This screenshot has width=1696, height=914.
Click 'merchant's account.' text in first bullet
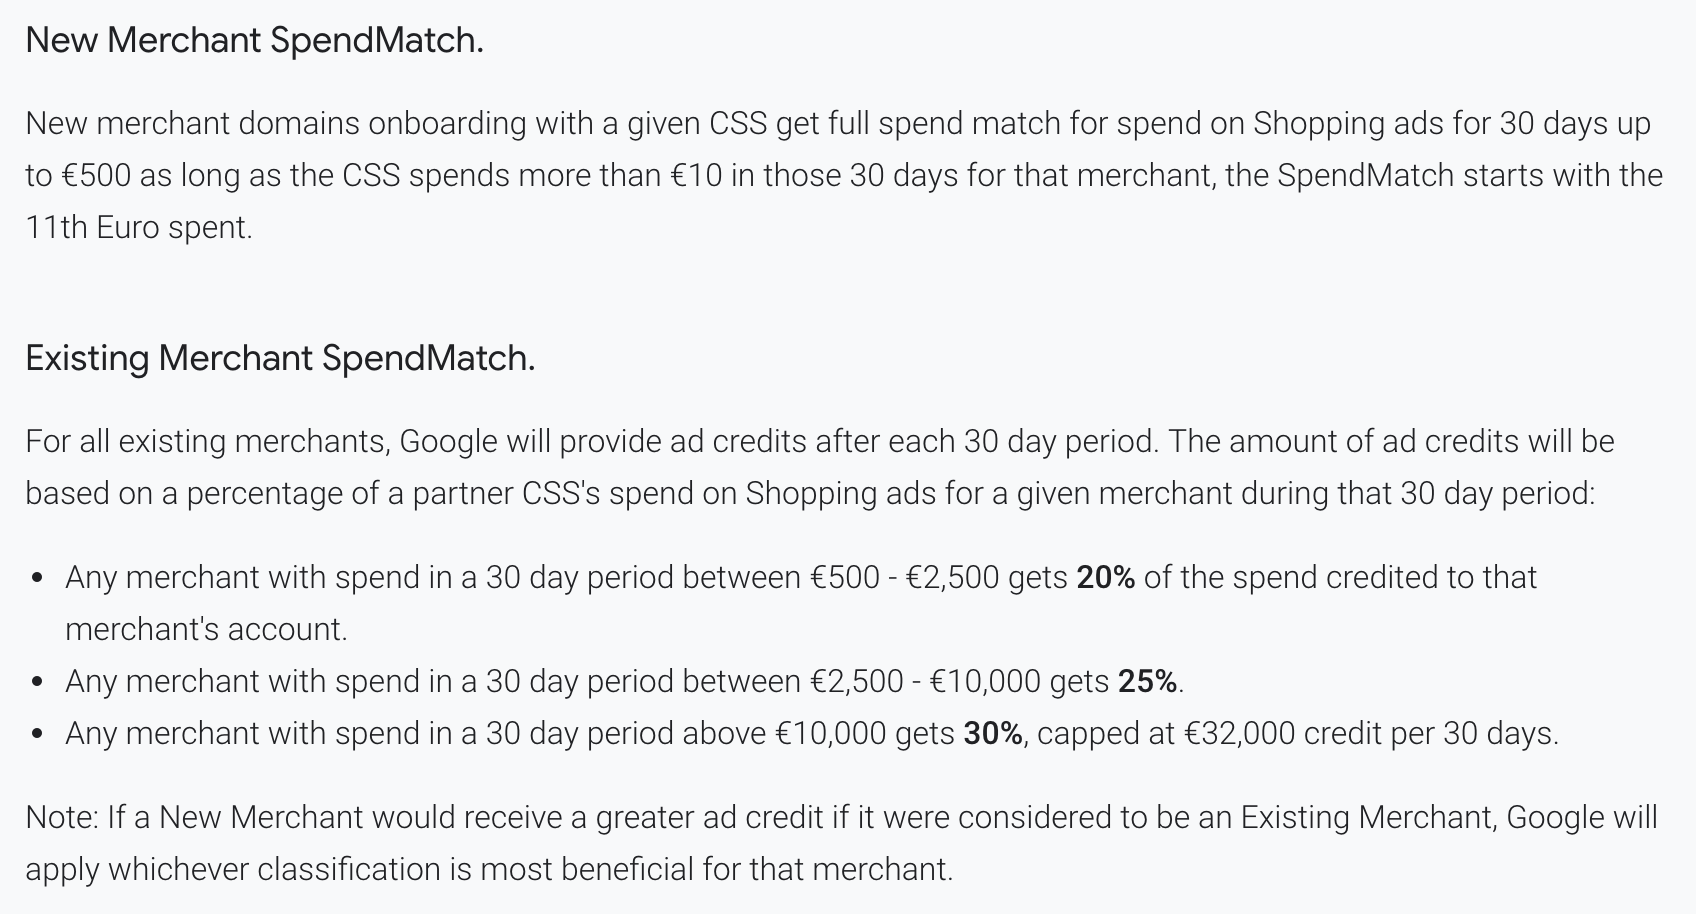[206, 629]
